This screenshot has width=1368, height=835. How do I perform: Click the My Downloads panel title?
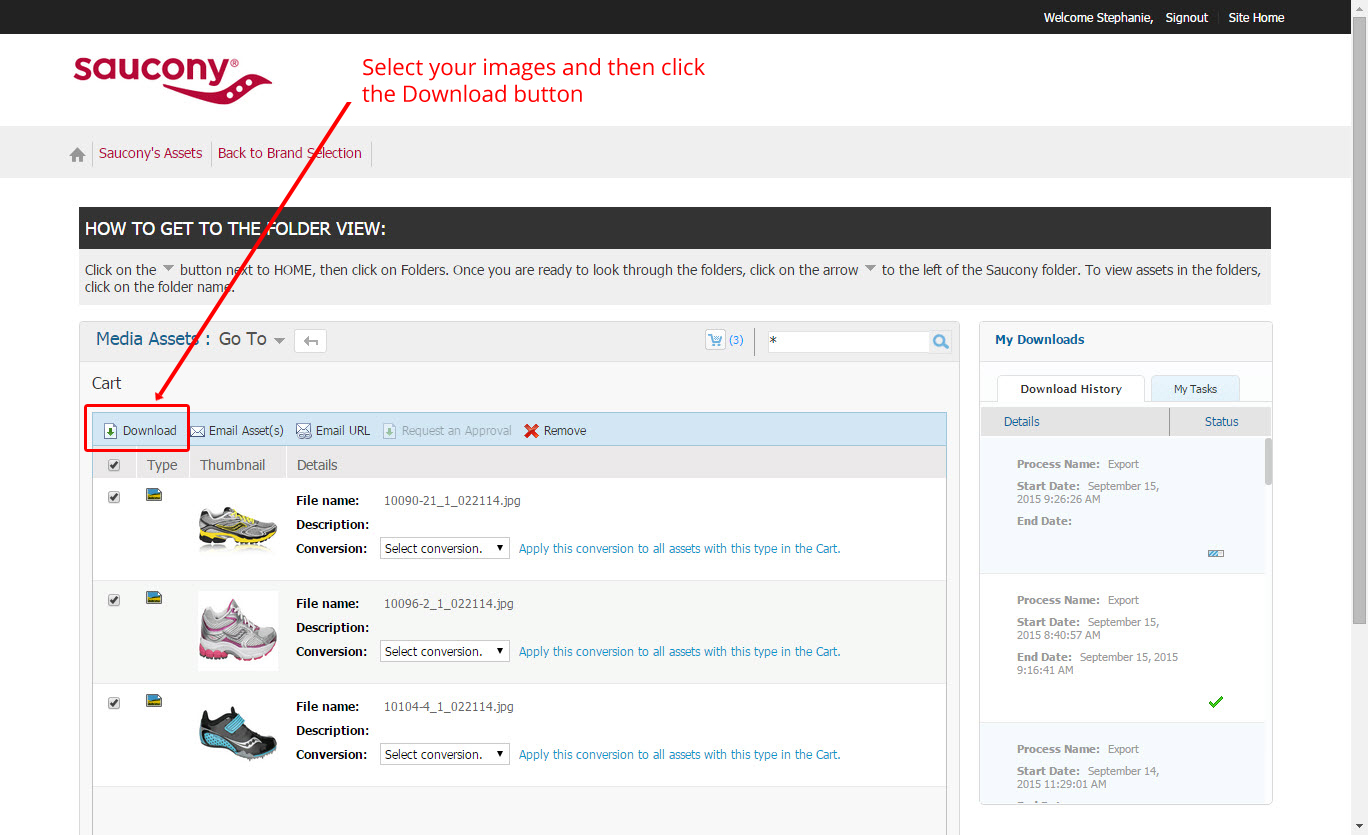1040,340
